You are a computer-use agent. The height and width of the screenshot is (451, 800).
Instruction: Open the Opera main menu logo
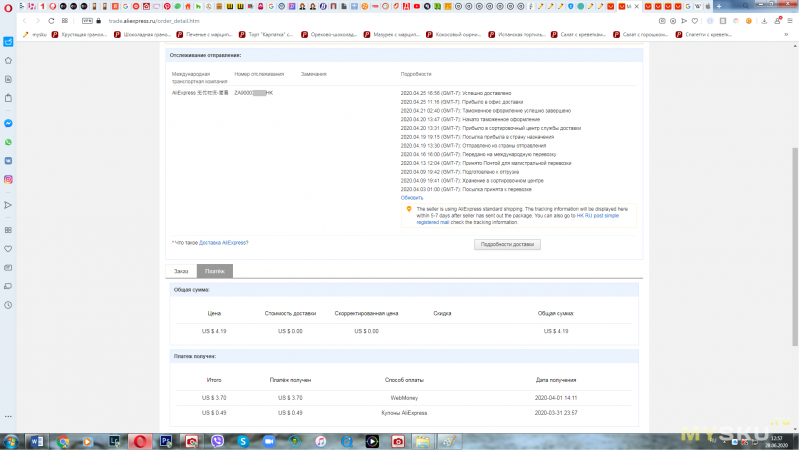click(7, 7)
